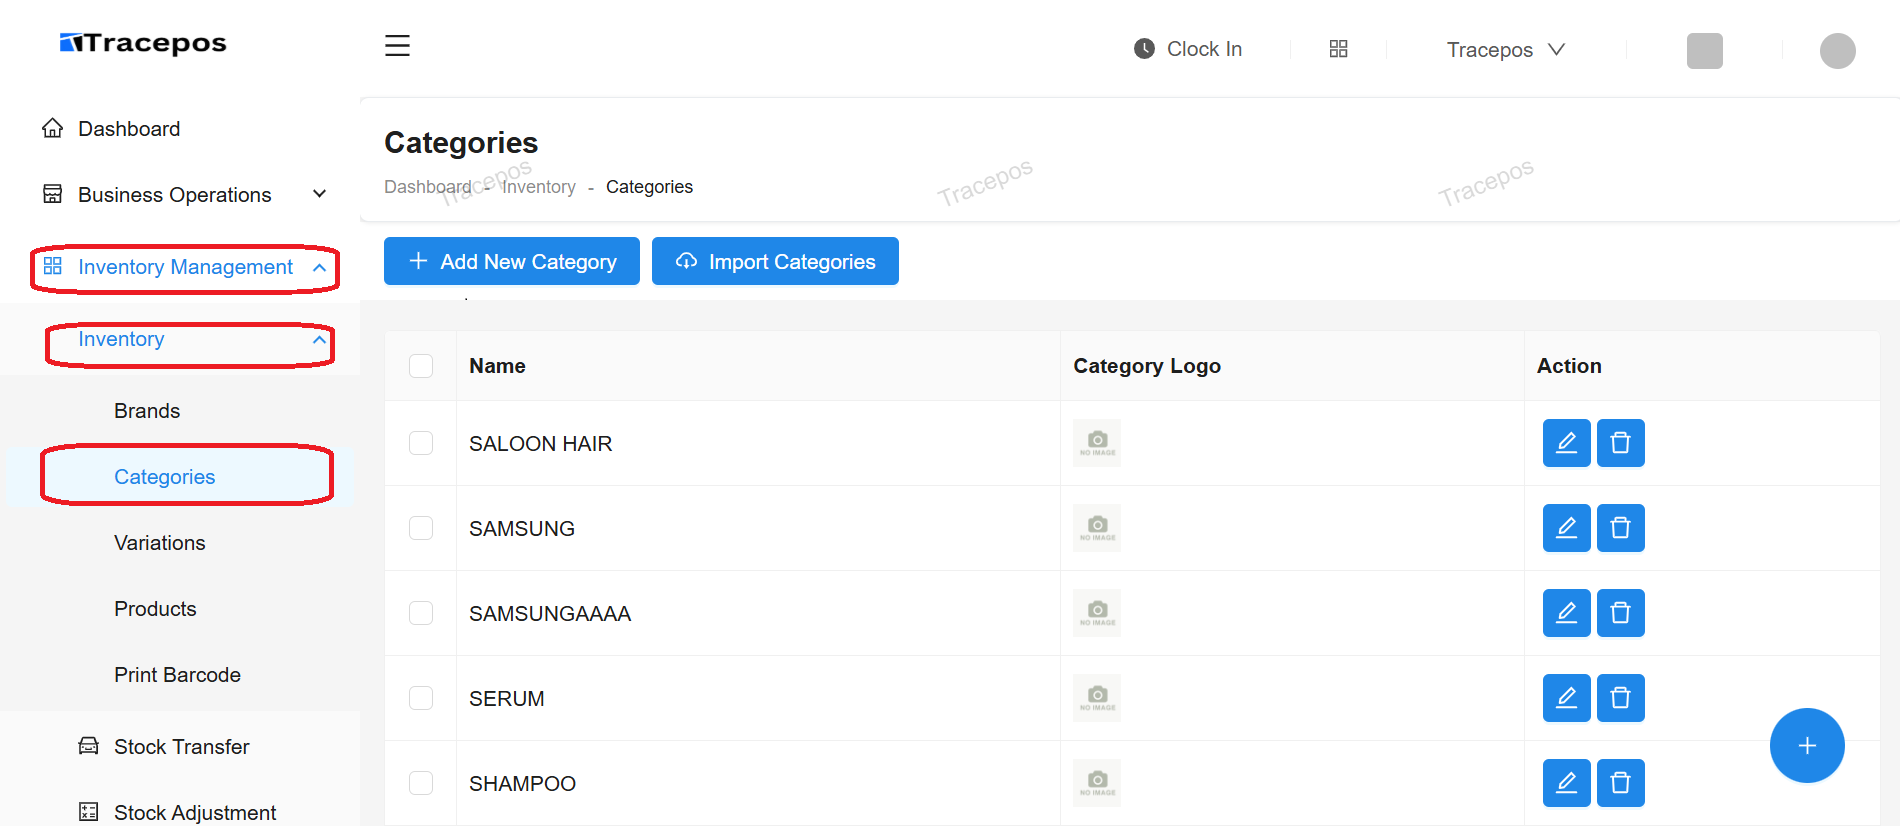Image resolution: width=1900 pixels, height=826 pixels.
Task: Delete the SAMSUNGAAAA category
Action: (1620, 613)
